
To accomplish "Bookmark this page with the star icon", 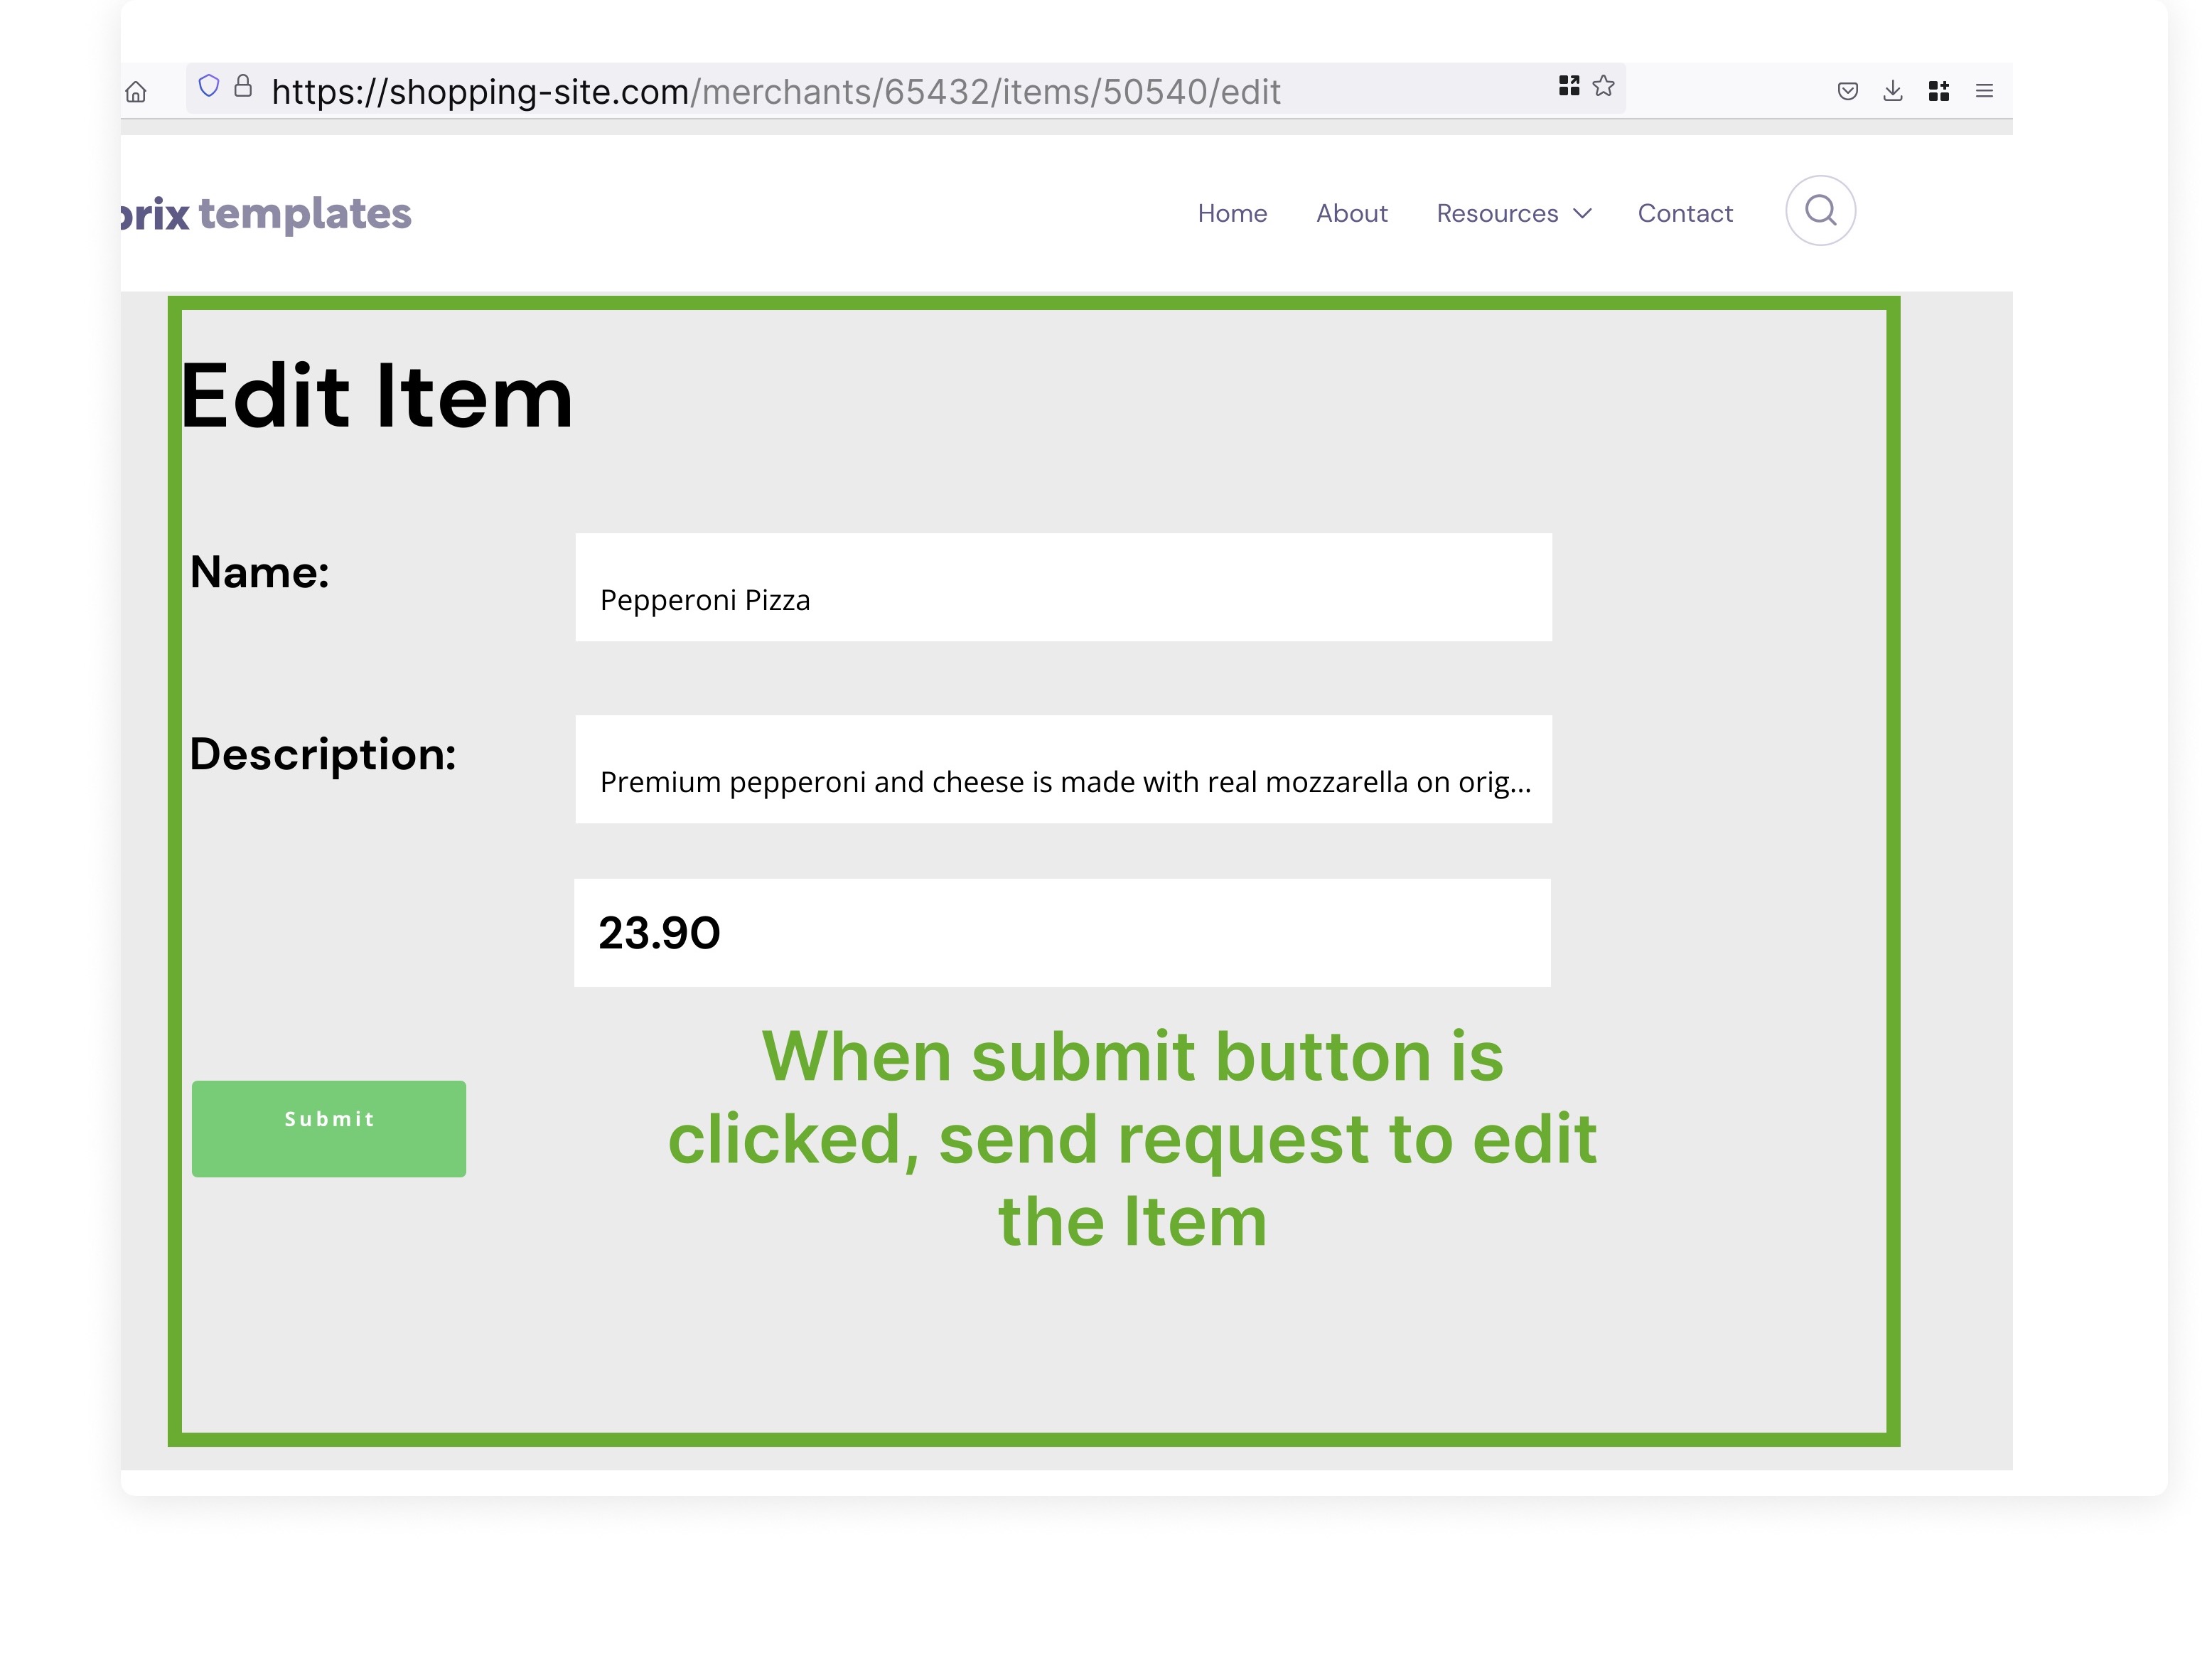I will coord(1604,86).
